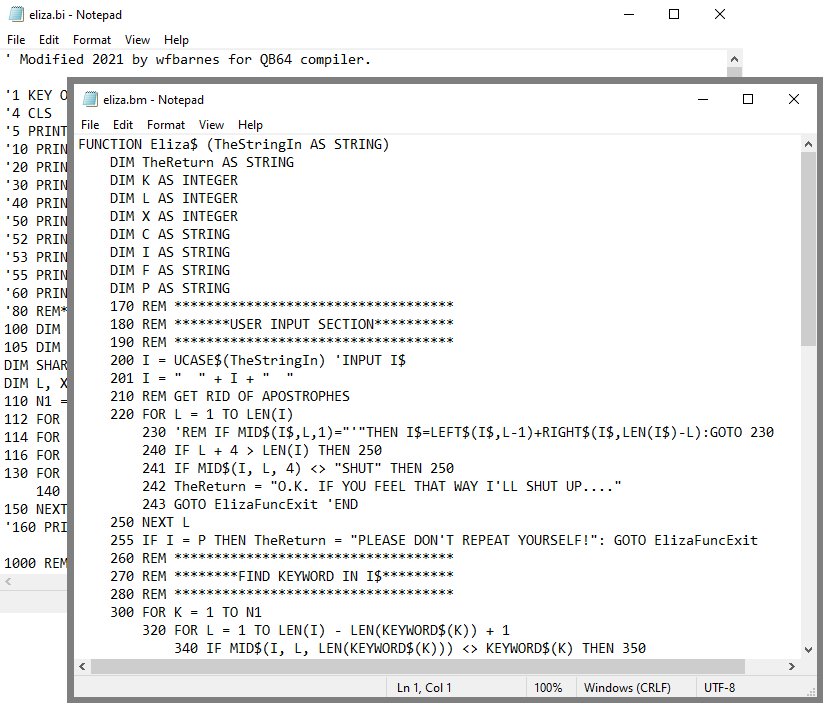Click the vertical scrollbar thumb in eliza.bm

coord(808,250)
